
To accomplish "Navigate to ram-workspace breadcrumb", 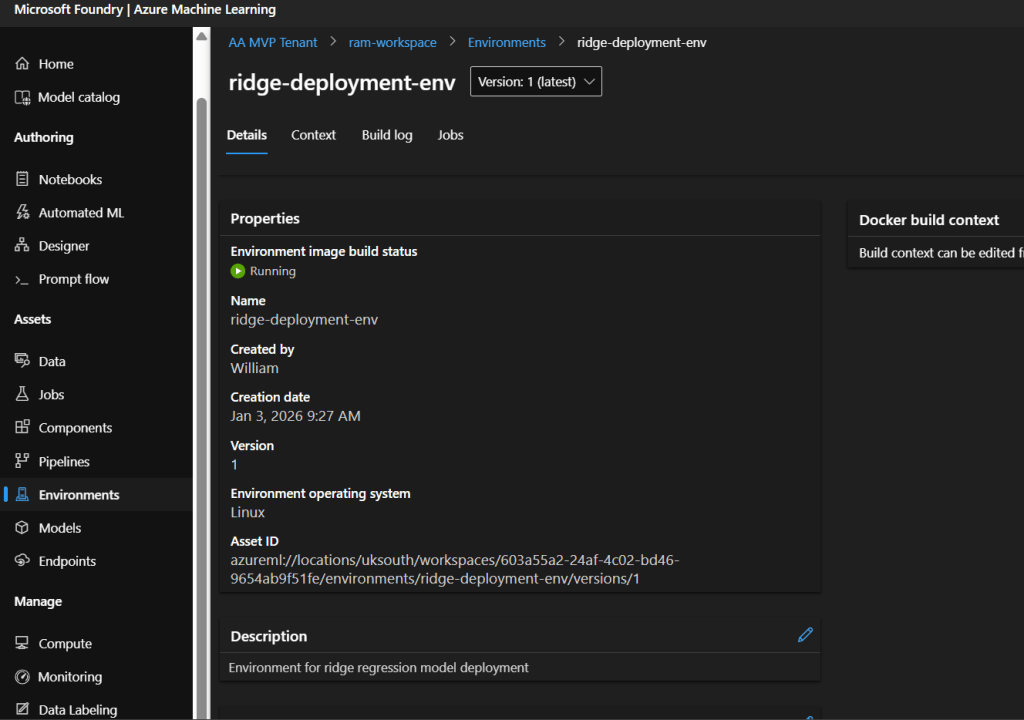I will 392,43.
